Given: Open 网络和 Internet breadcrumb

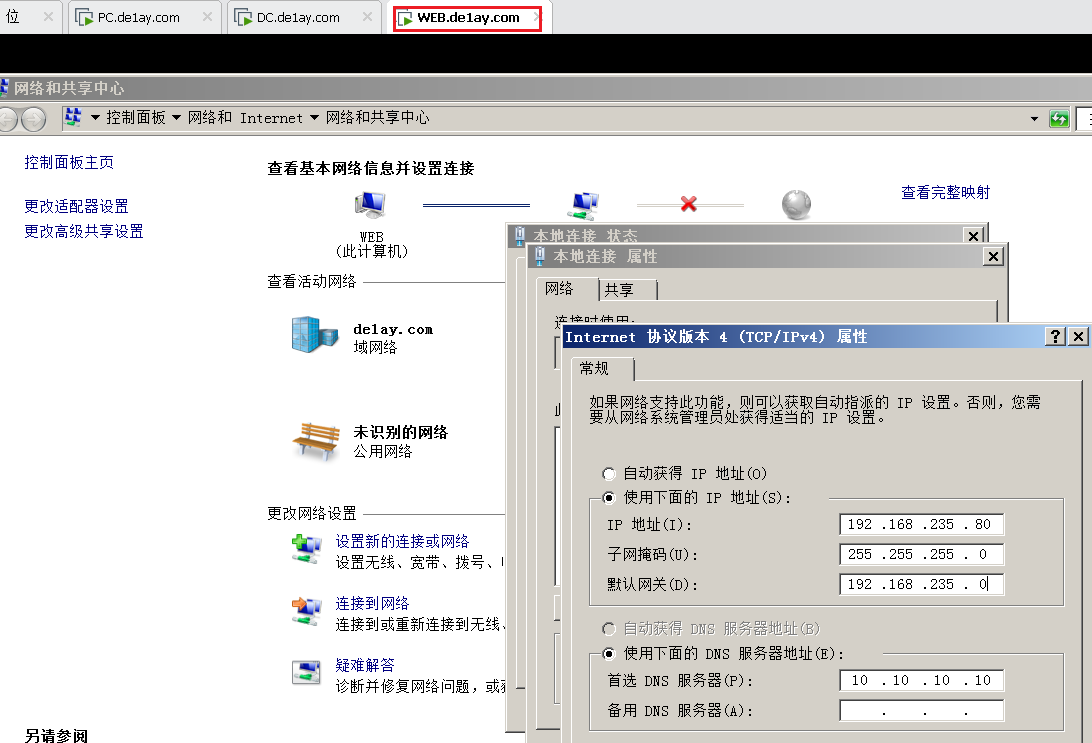Looking at the screenshot, I should 245,118.
